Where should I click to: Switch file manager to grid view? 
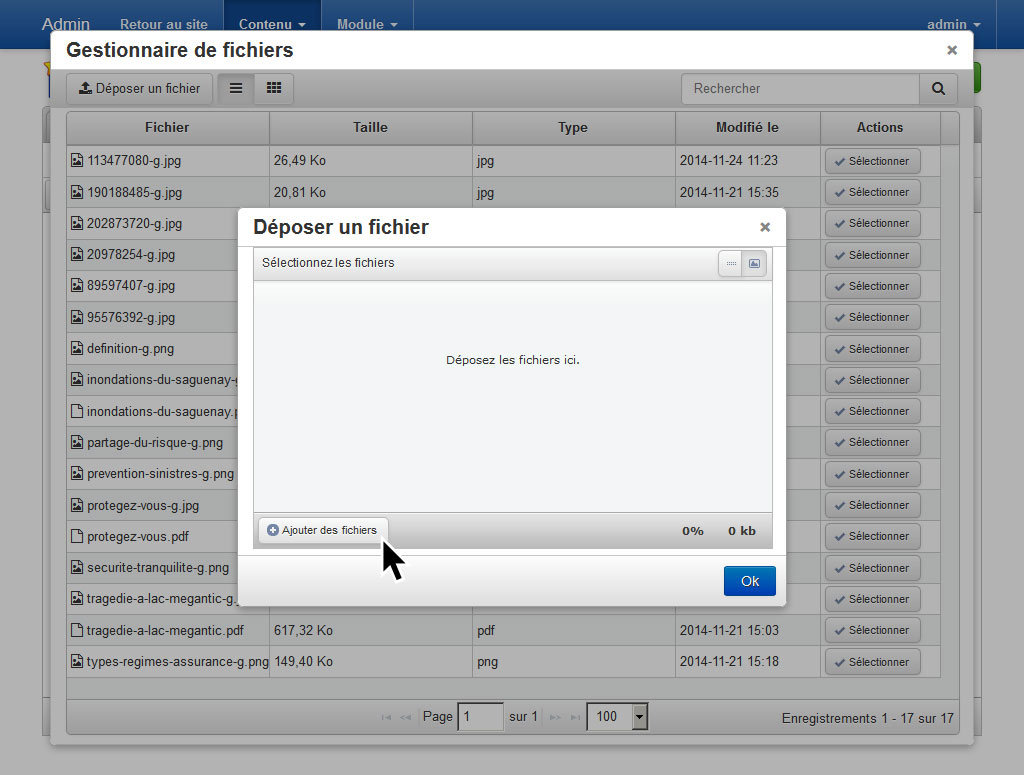coord(273,88)
